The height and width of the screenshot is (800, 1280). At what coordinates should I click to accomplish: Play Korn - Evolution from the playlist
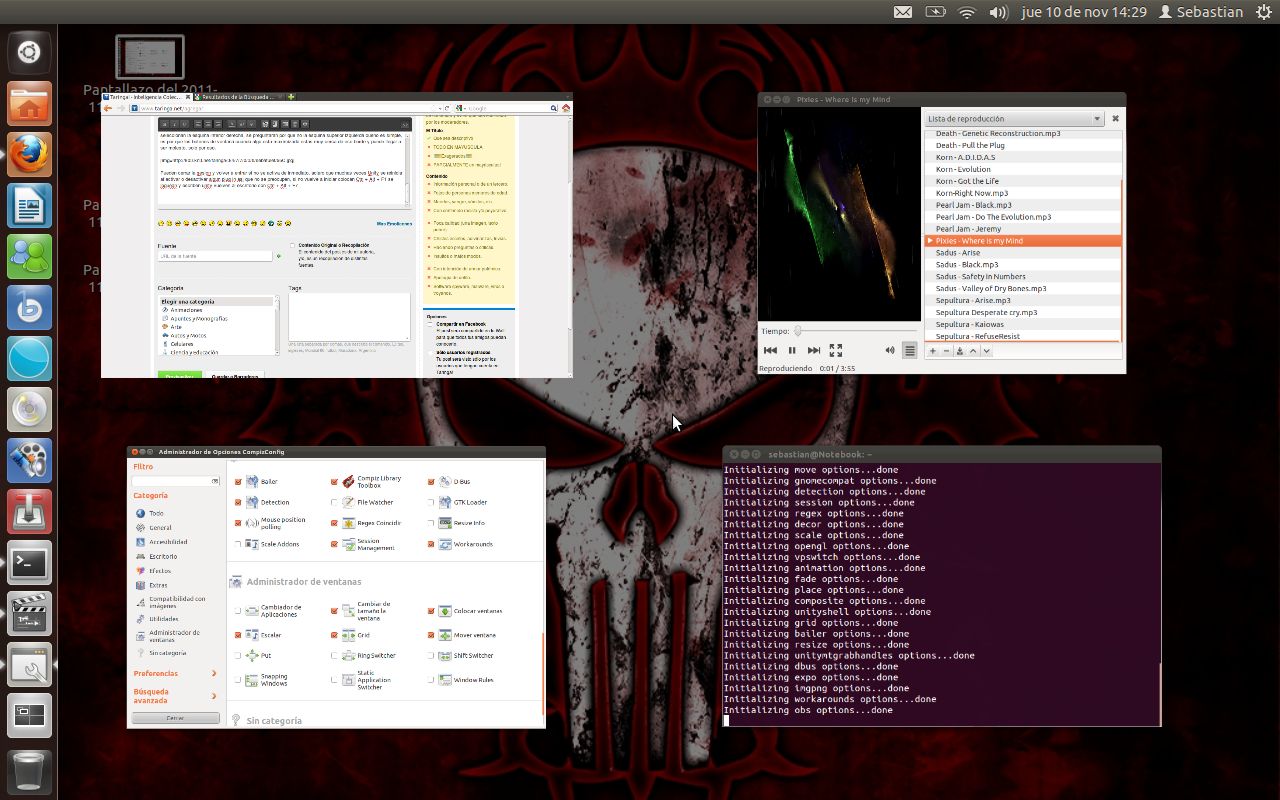point(1023,169)
